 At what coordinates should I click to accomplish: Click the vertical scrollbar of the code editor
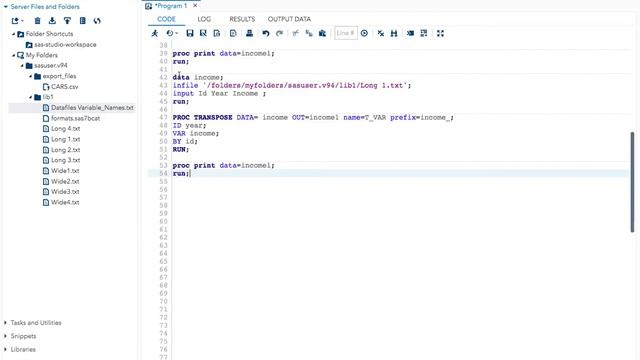632,182
